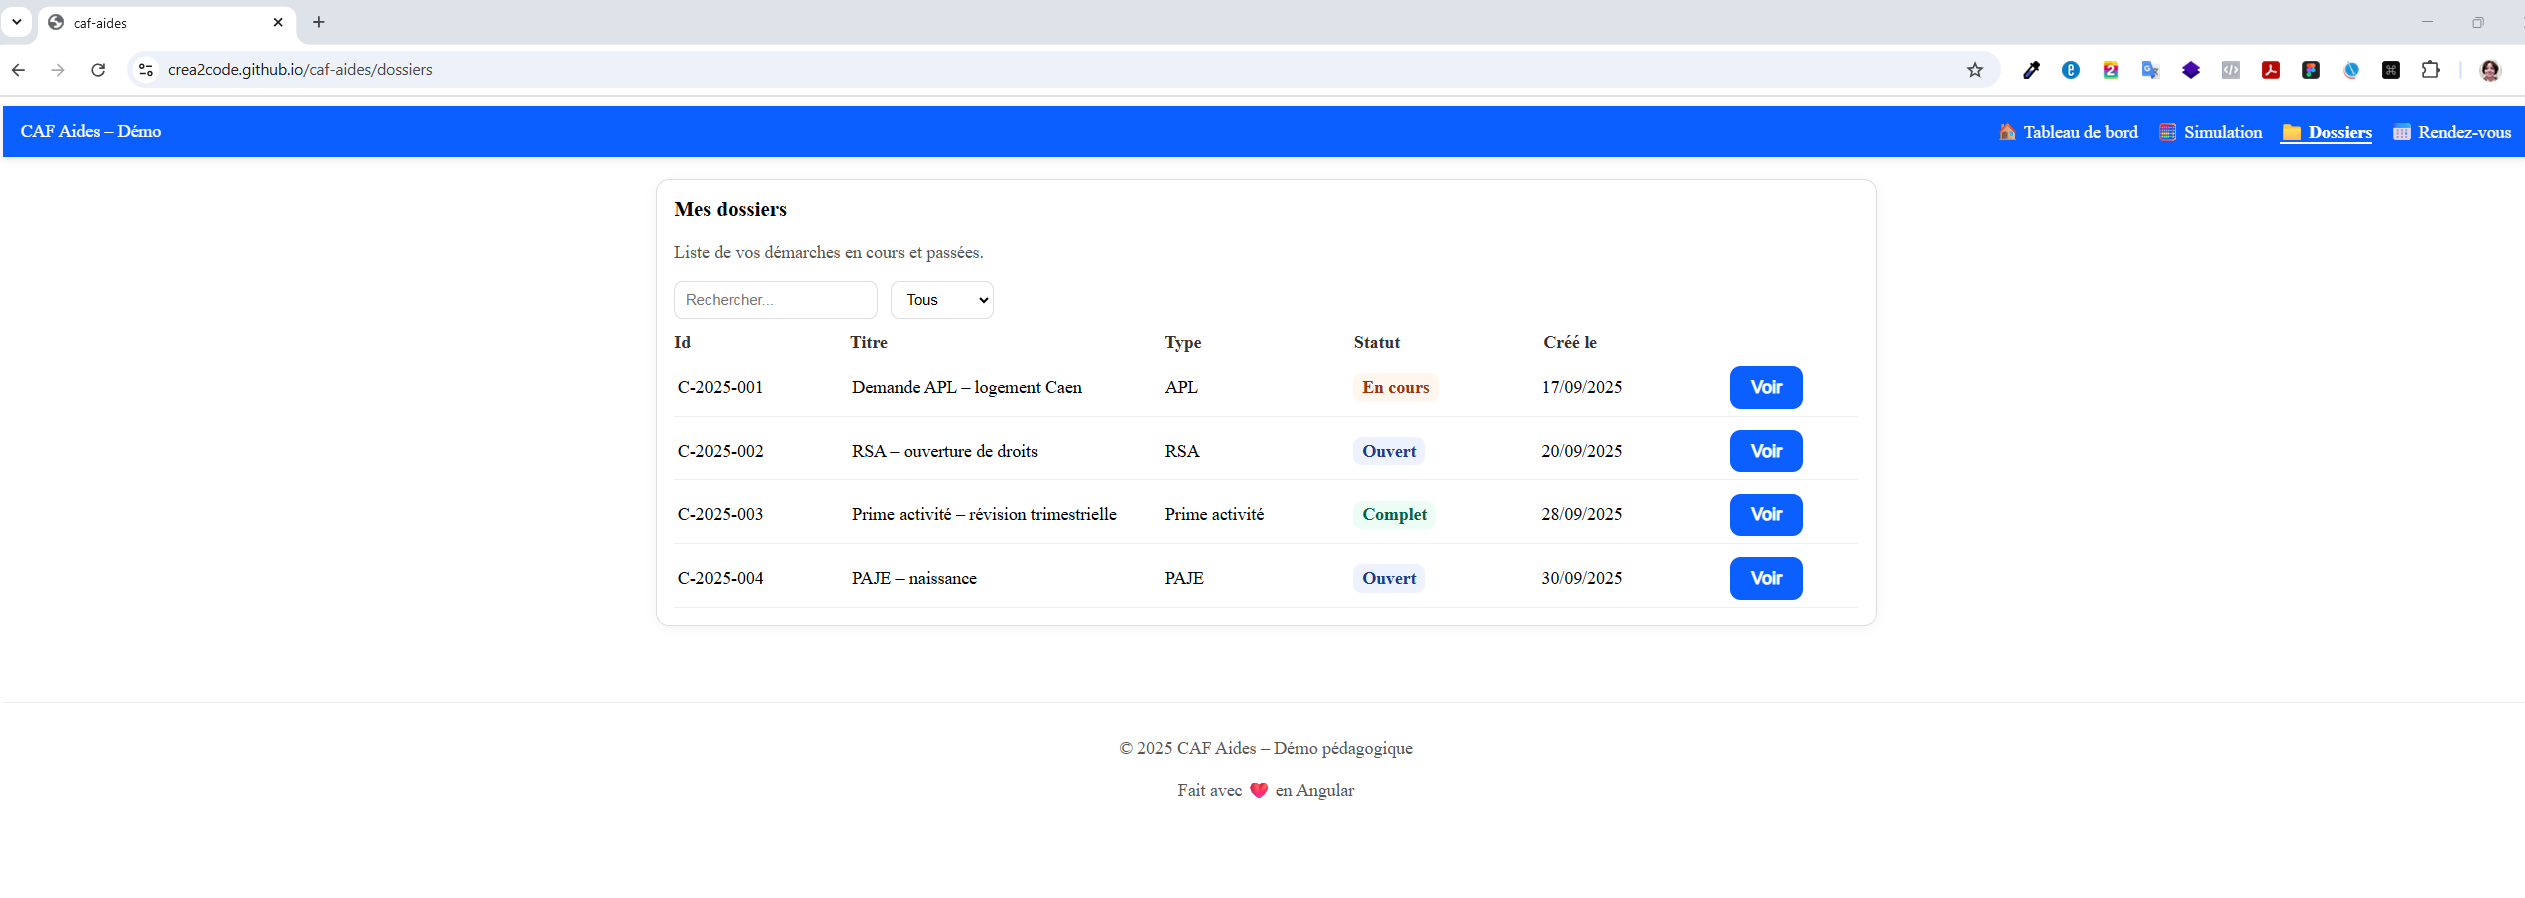
Task: Open the Figma extension icon
Action: [x=2311, y=70]
